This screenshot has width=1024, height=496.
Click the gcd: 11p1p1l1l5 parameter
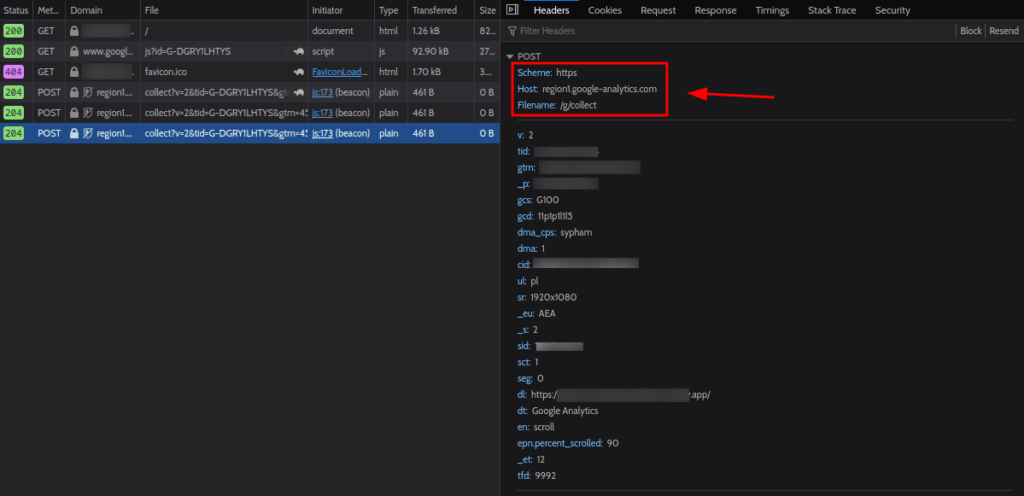pos(545,216)
